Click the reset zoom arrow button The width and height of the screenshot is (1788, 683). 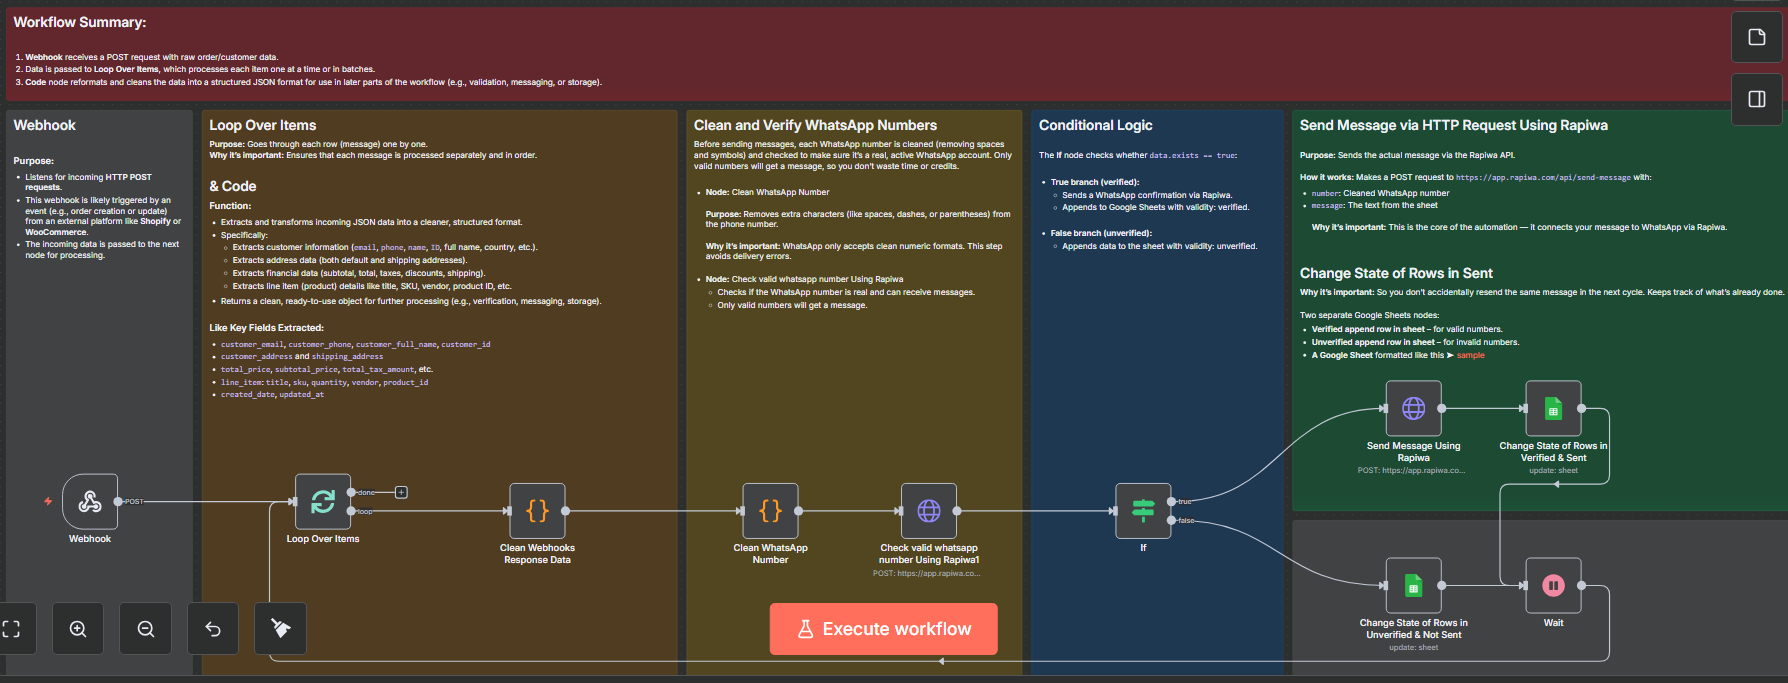coord(213,629)
